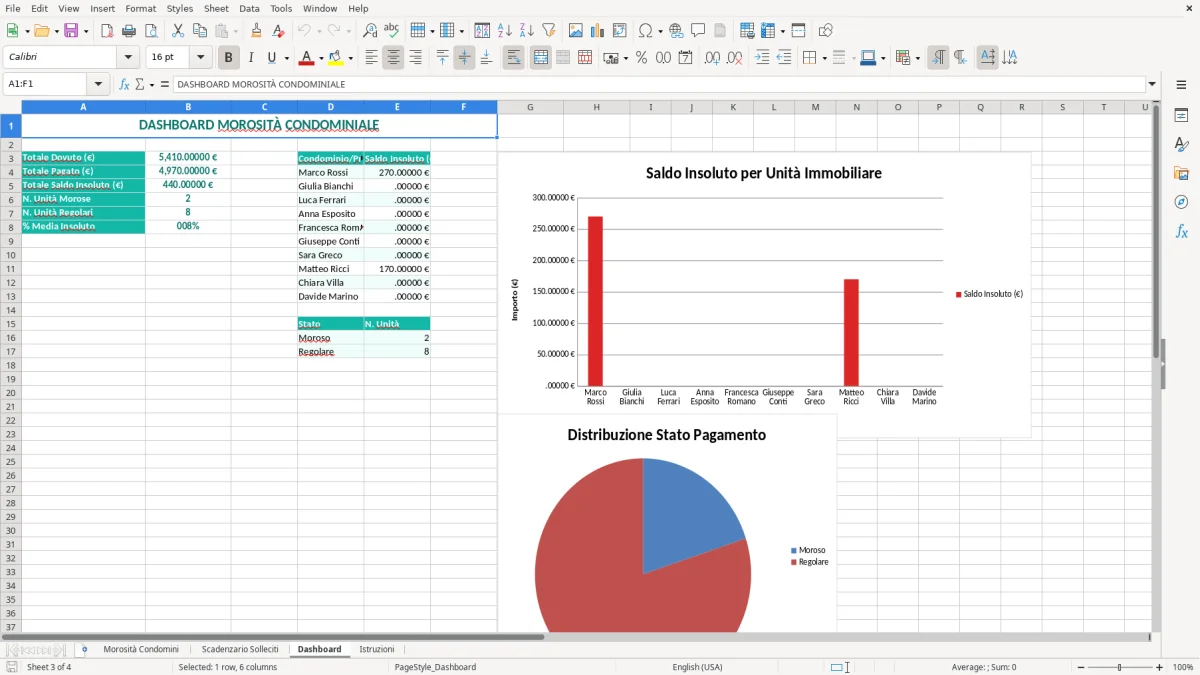The image size is (1200, 675).
Task: Expand the formula bar arrow
Action: 1152,84
